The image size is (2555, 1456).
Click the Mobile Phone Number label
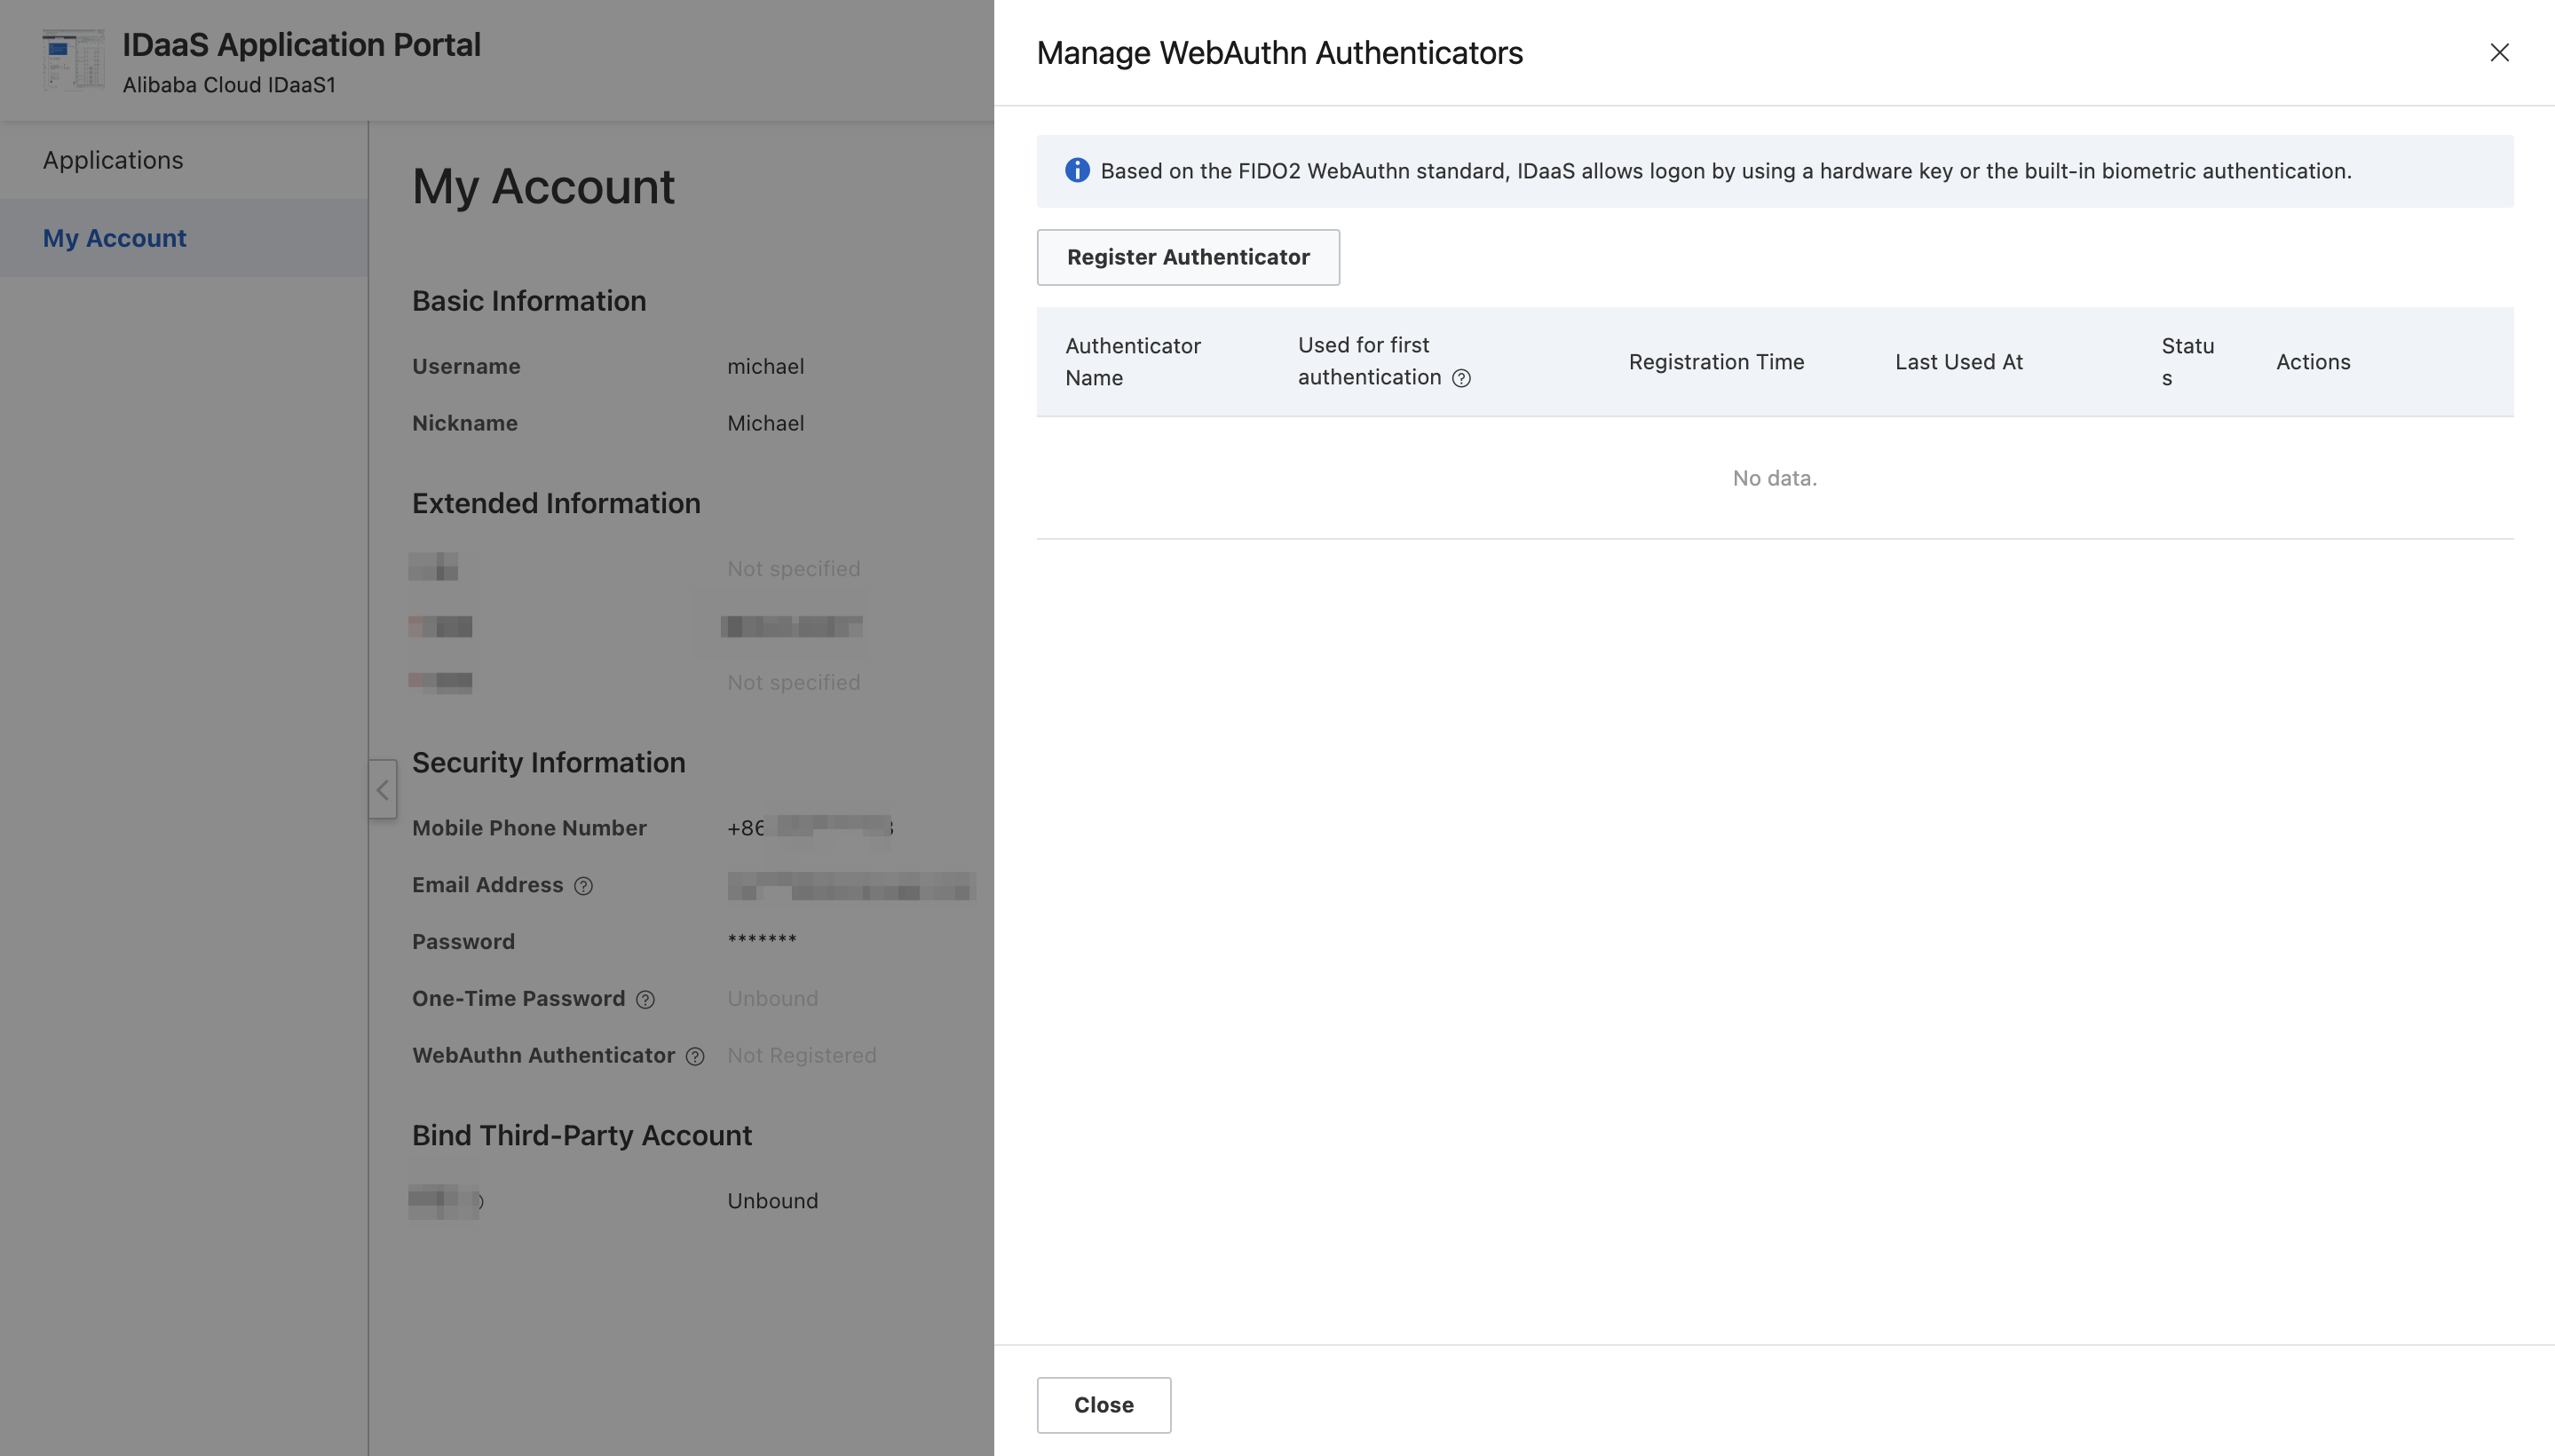click(x=529, y=828)
